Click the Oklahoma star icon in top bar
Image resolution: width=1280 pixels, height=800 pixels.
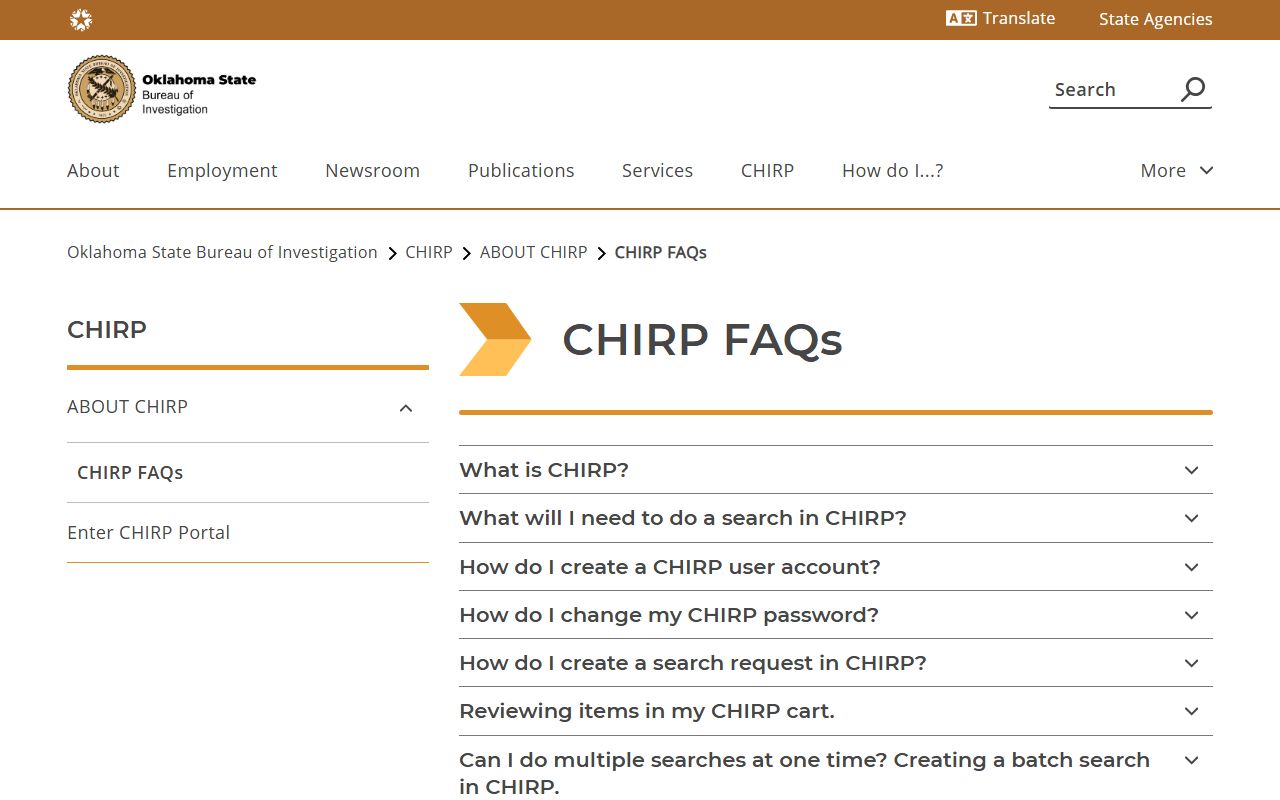coord(81,20)
